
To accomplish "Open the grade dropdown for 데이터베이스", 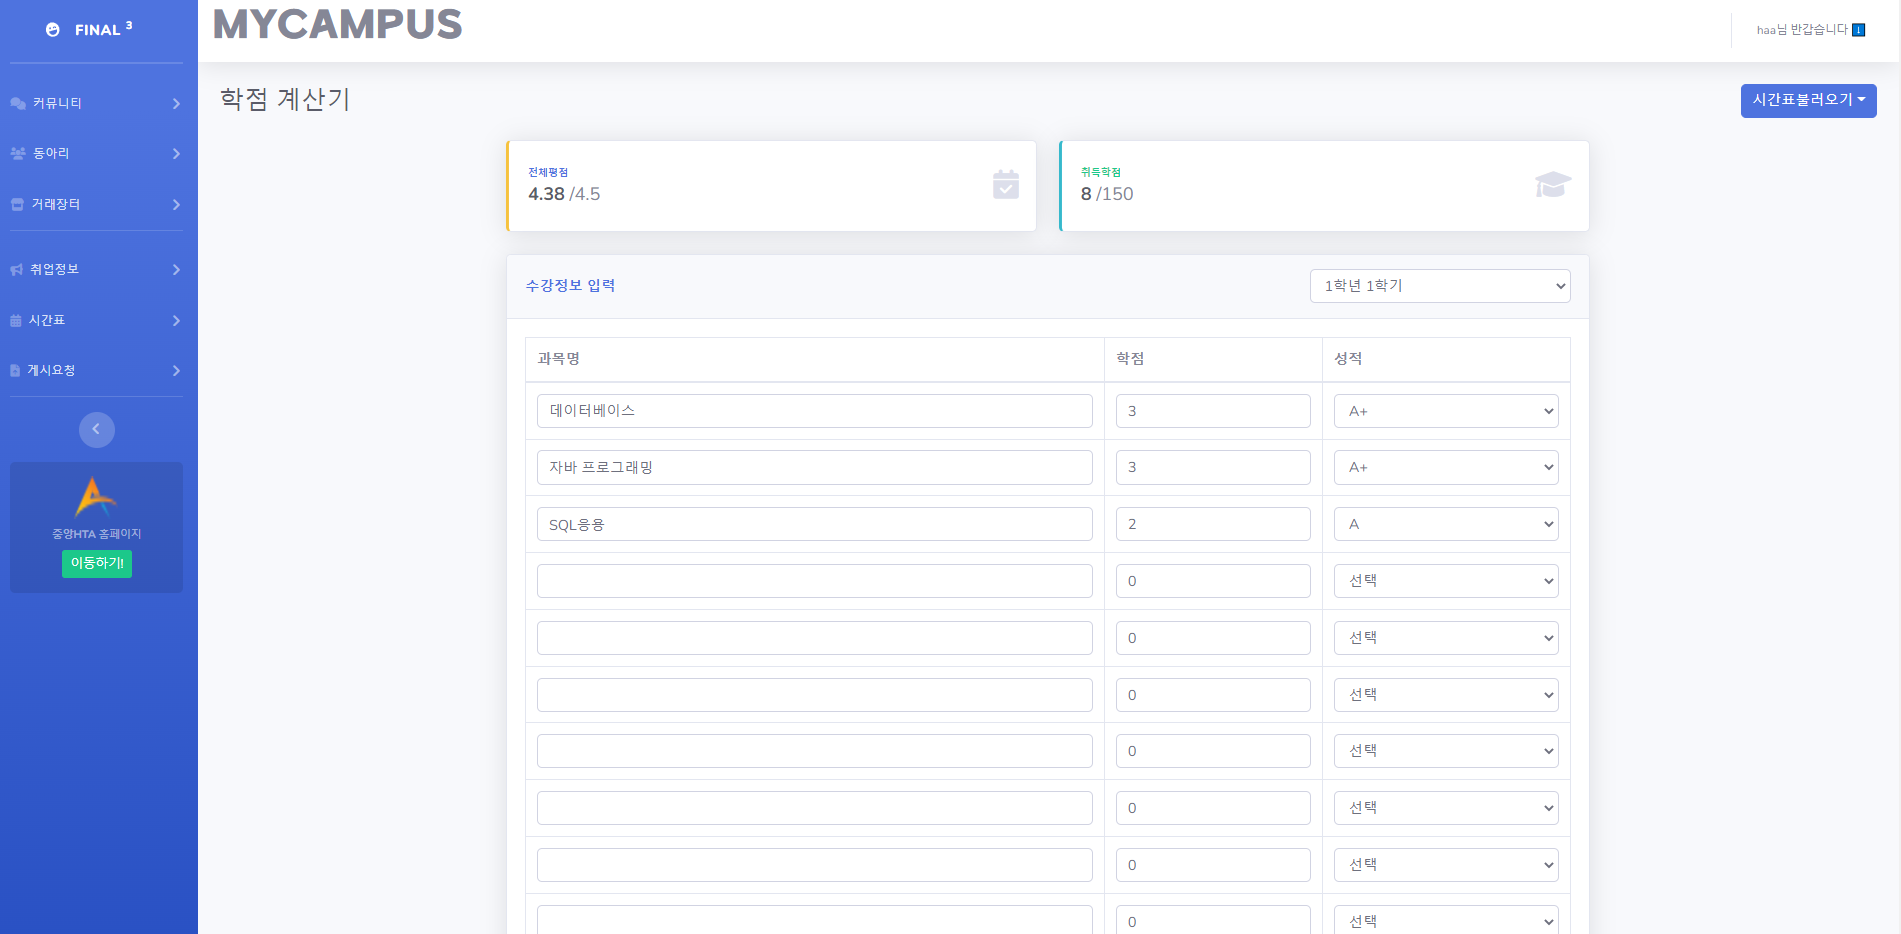I will (1446, 410).
